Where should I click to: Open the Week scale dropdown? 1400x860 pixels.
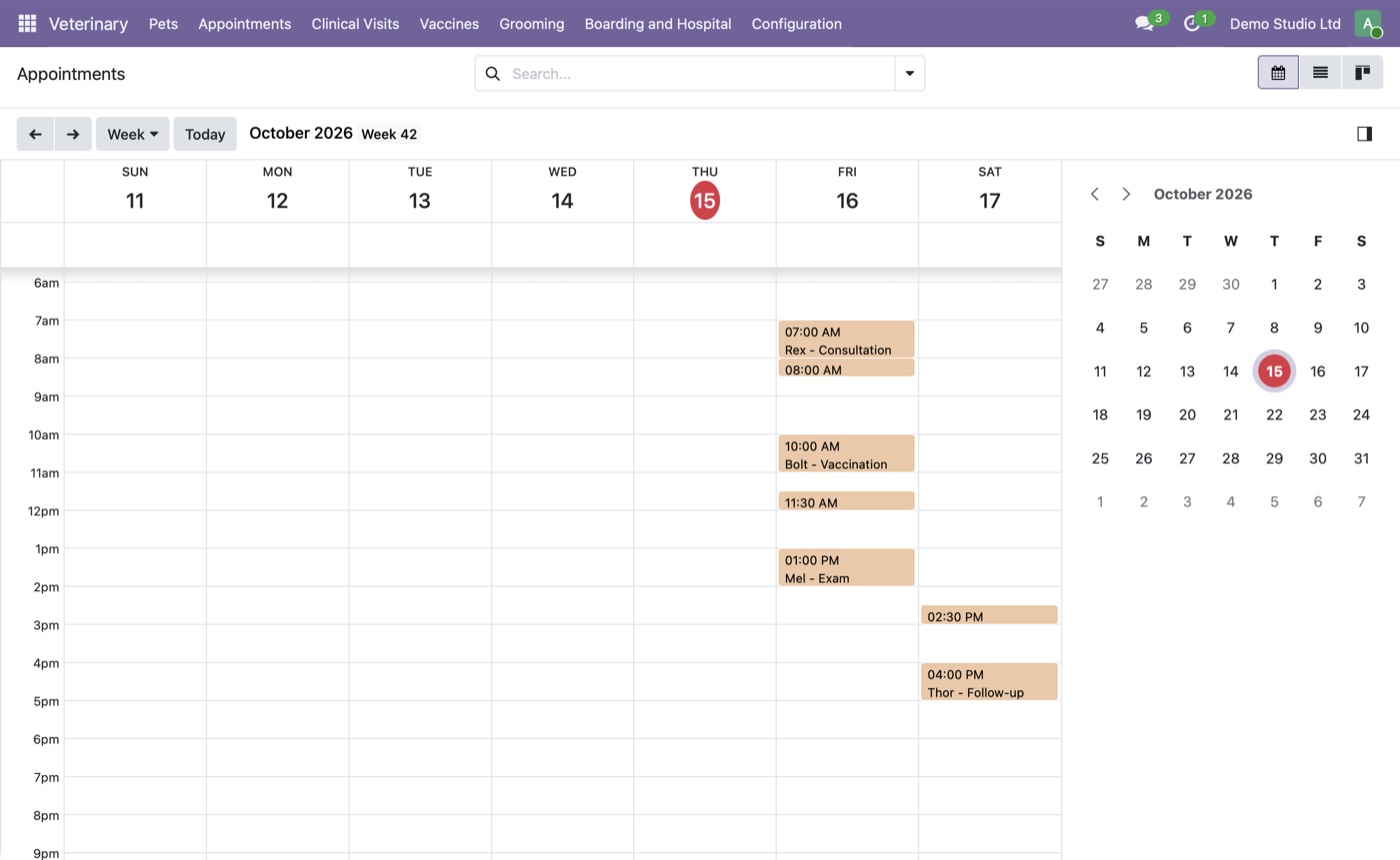pos(133,134)
